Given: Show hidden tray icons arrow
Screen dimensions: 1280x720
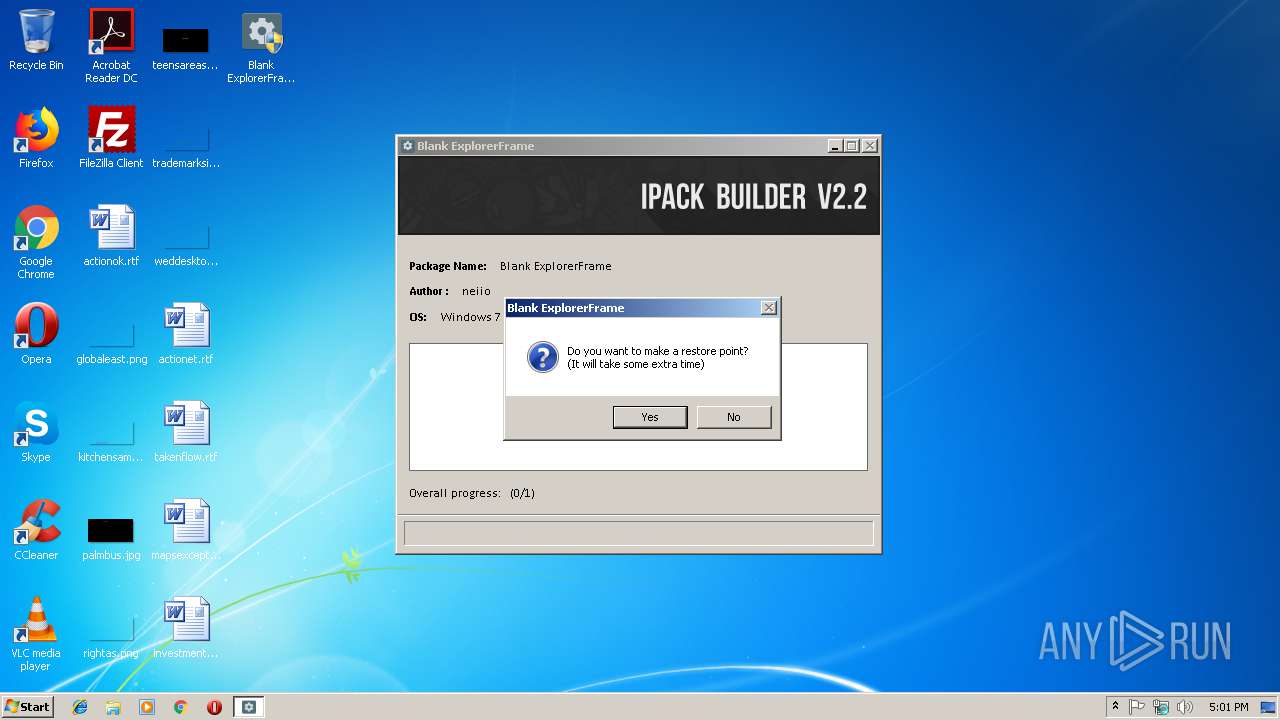Looking at the screenshot, I should click(x=1115, y=707).
